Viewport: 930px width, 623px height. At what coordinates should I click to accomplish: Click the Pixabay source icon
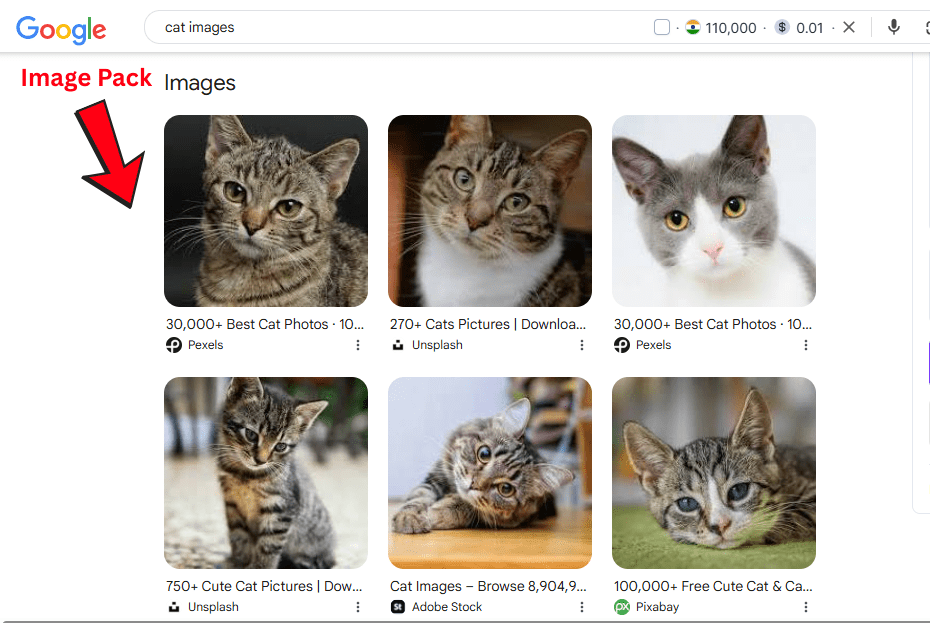click(622, 607)
